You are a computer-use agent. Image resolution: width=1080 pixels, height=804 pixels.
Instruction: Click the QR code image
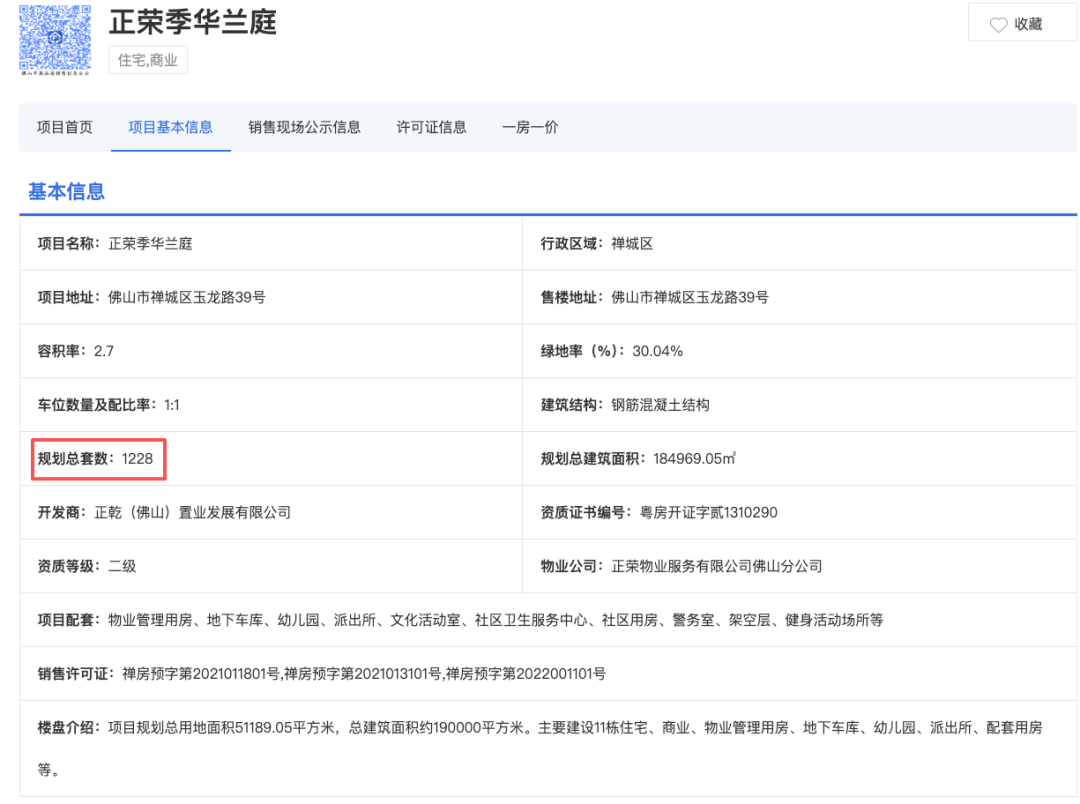point(55,36)
